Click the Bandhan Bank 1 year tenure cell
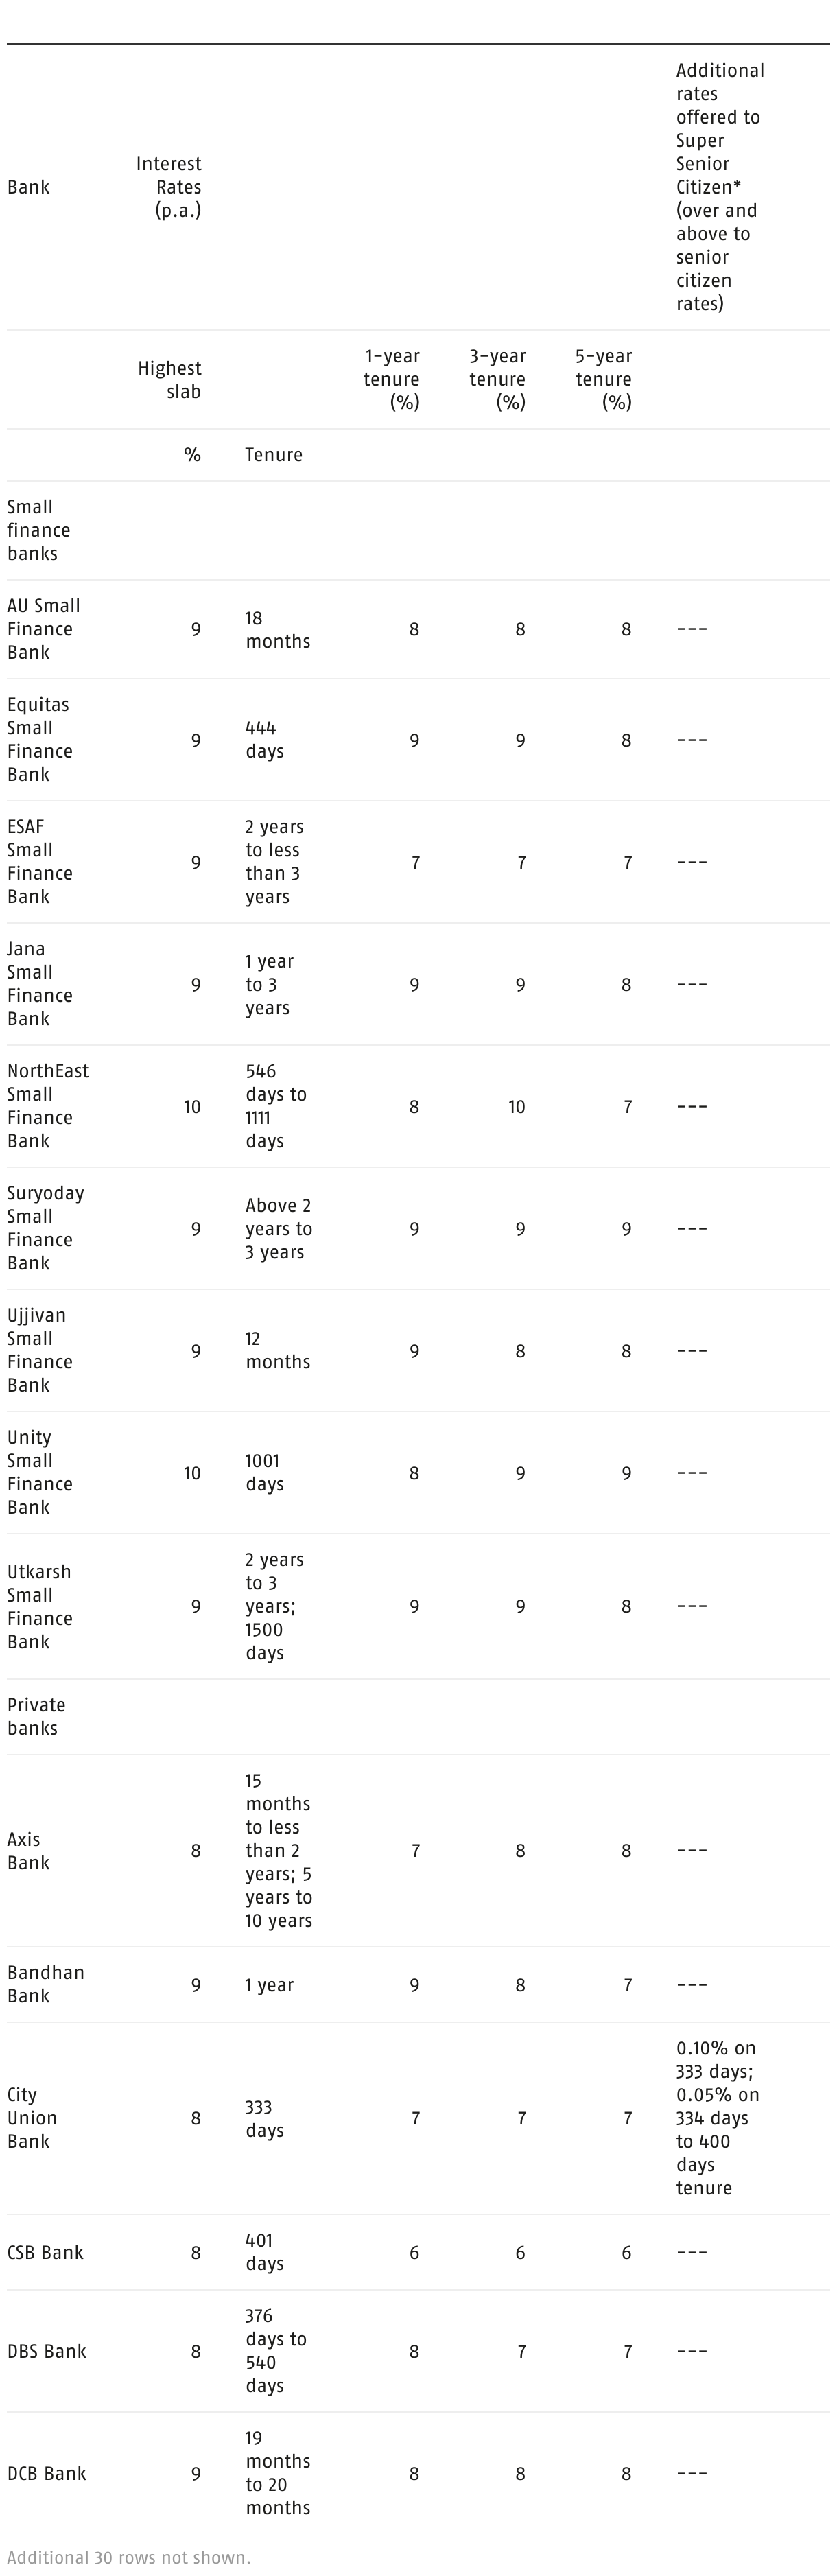Screen dimensions: 837x2576 tap(269, 1985)
